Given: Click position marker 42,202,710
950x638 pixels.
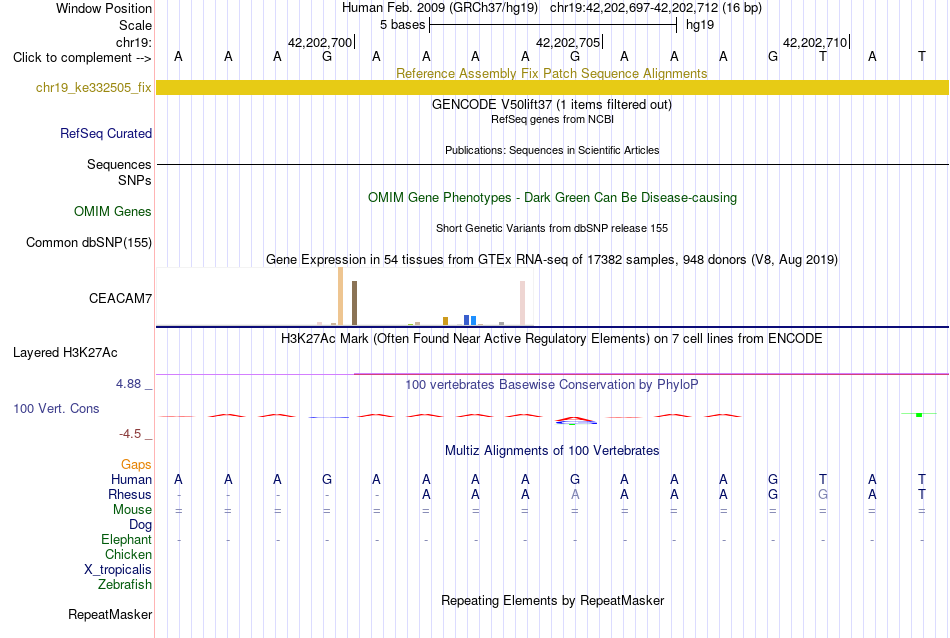Looking at the screenshot, I should [815, 42].
